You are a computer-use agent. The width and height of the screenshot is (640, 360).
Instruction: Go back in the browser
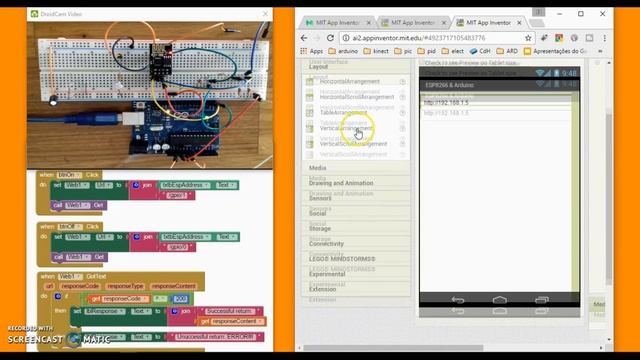(304, 38)
